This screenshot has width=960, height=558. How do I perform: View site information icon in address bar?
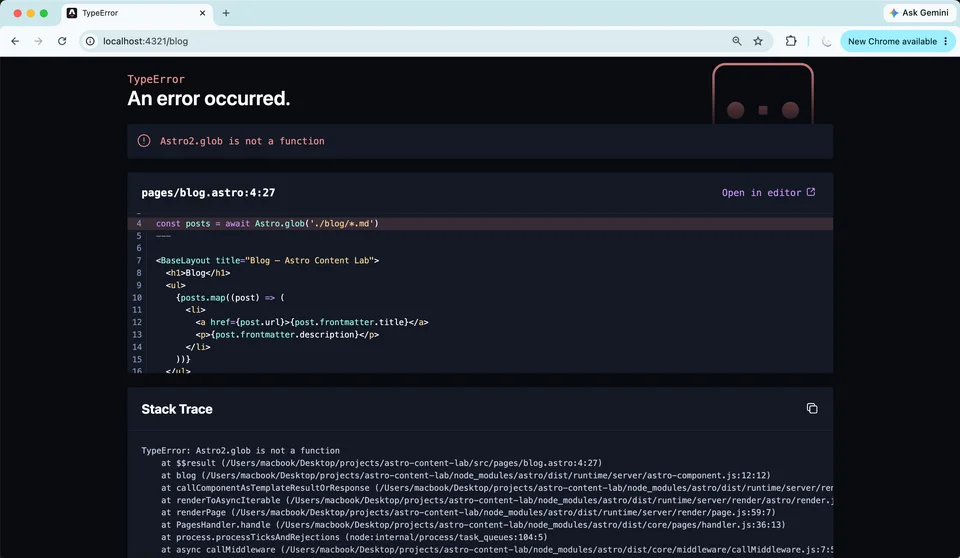pos(90,41)
